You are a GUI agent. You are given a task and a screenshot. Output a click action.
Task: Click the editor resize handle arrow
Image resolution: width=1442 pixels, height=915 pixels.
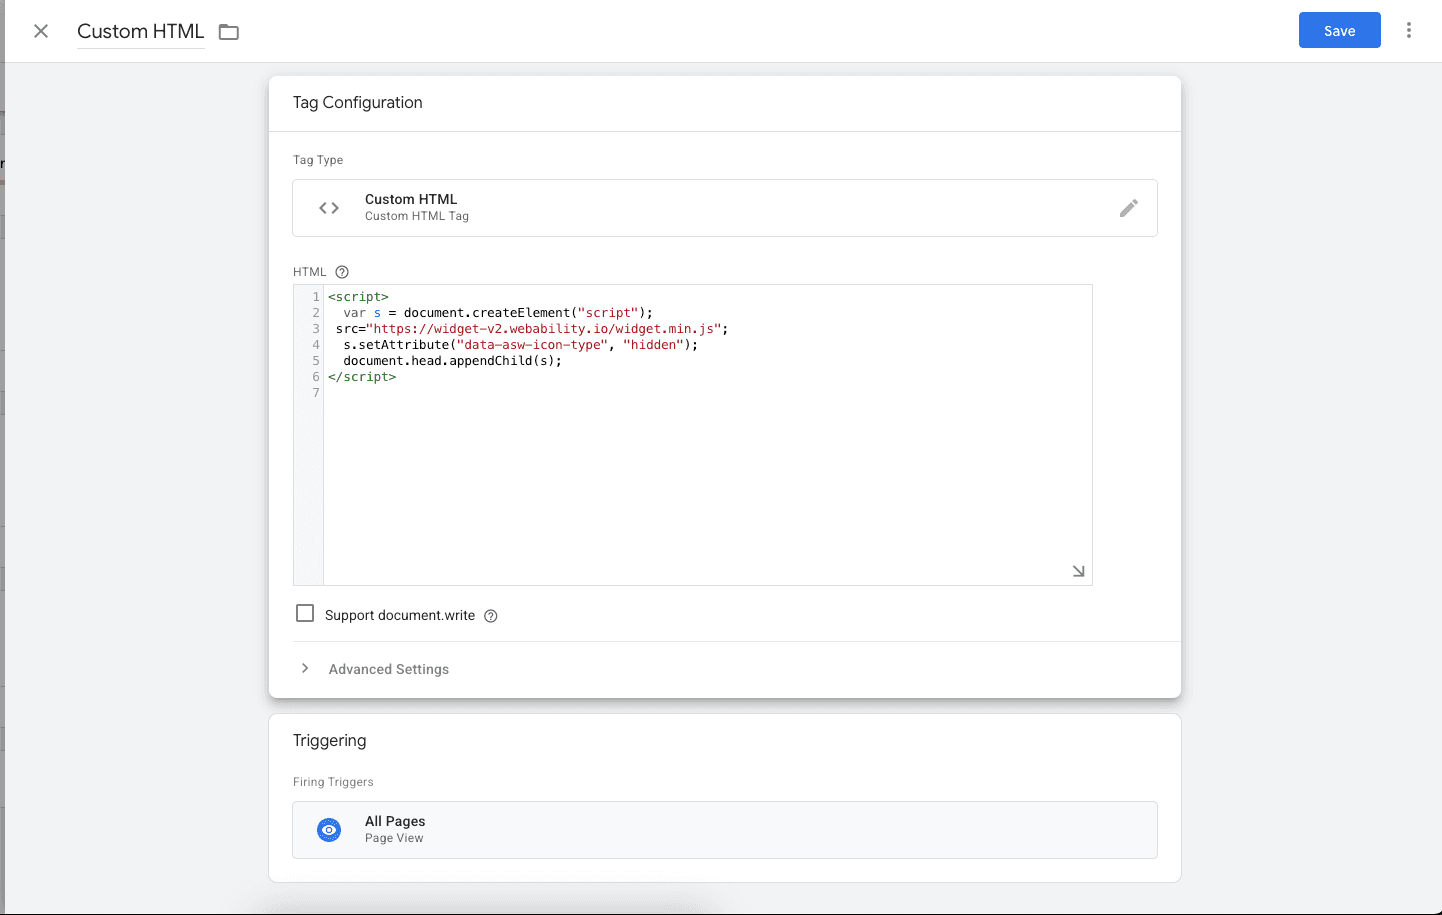pos(1078,571)
